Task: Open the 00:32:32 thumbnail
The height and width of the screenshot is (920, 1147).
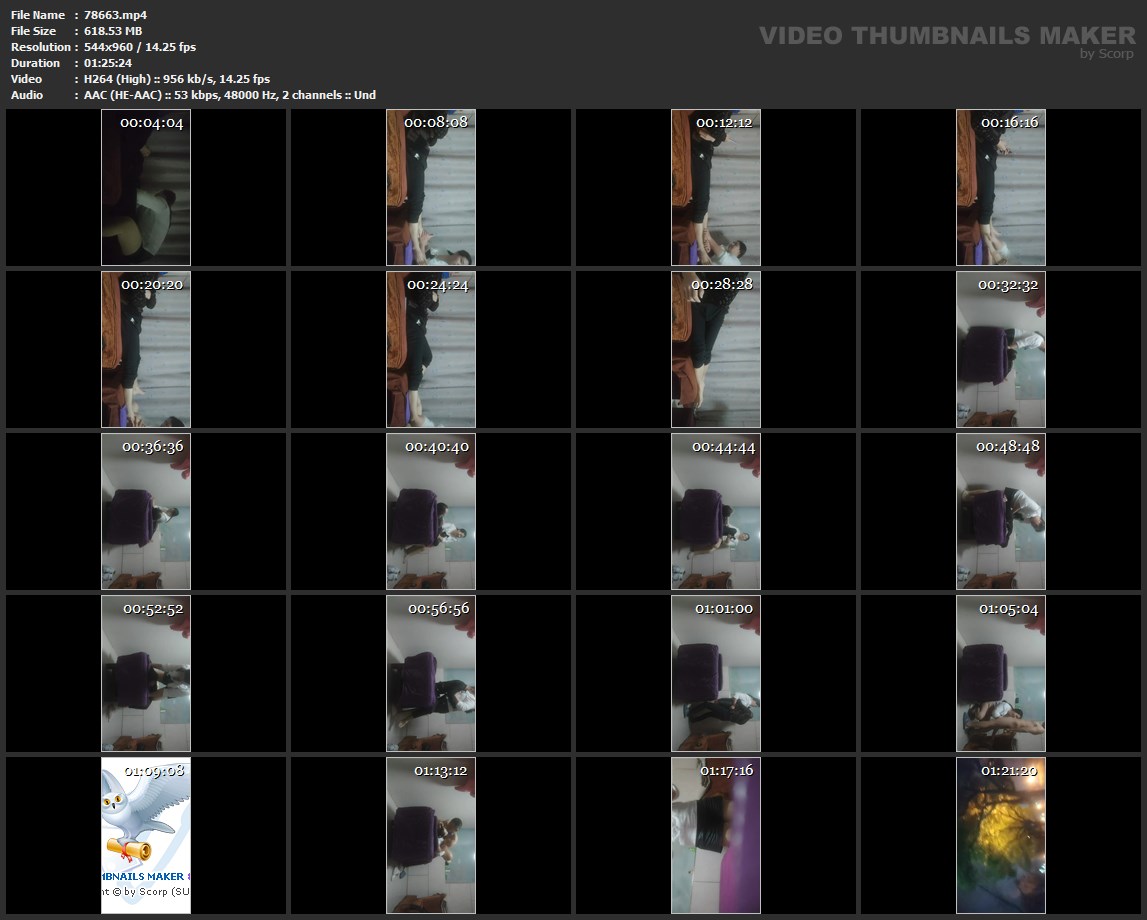Action: (x=1001, y=349)
